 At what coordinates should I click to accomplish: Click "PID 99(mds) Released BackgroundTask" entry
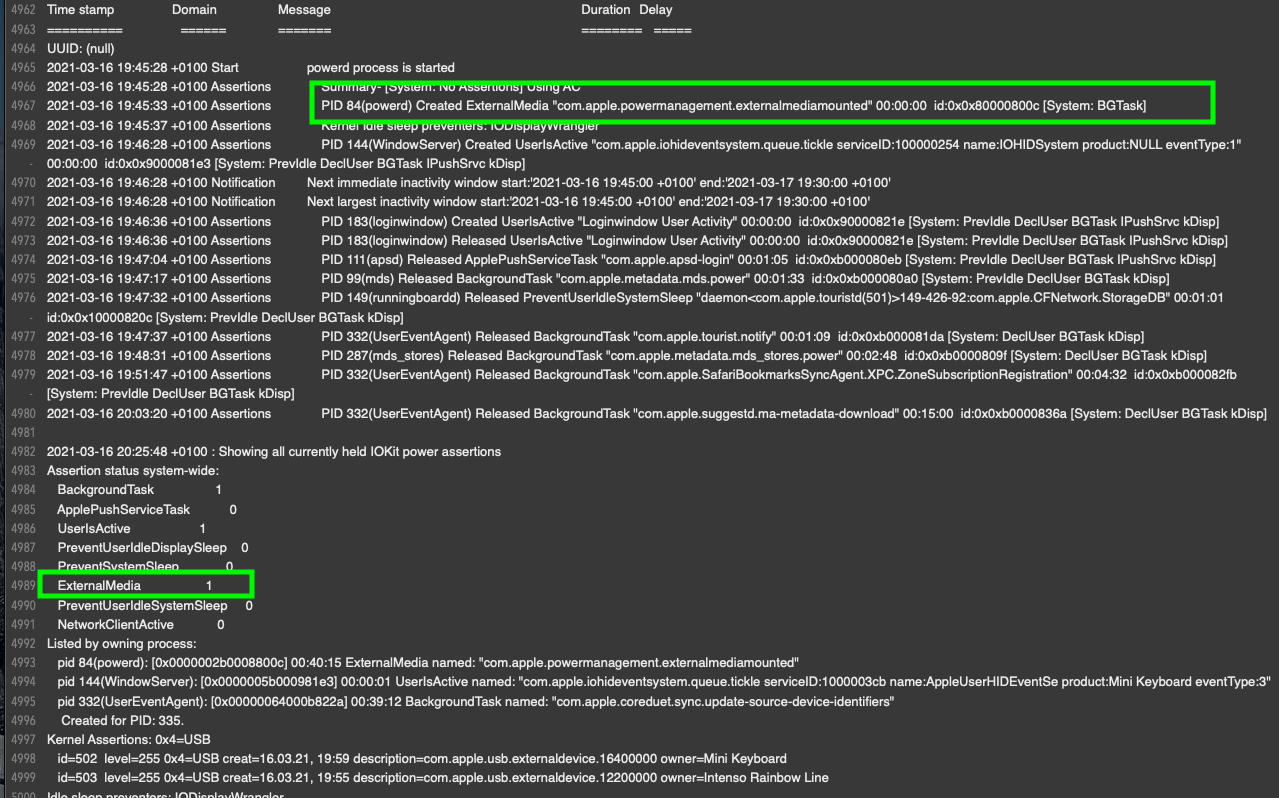pyautogui.click(x=745, y=279)
